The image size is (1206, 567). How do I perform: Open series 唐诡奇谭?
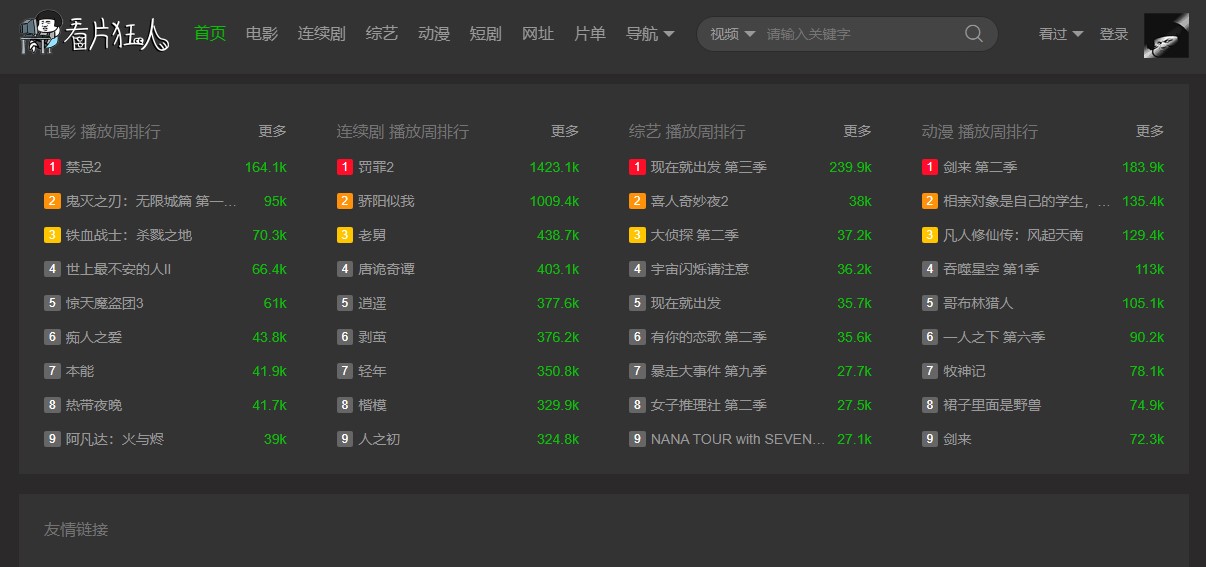coord(387,269)
